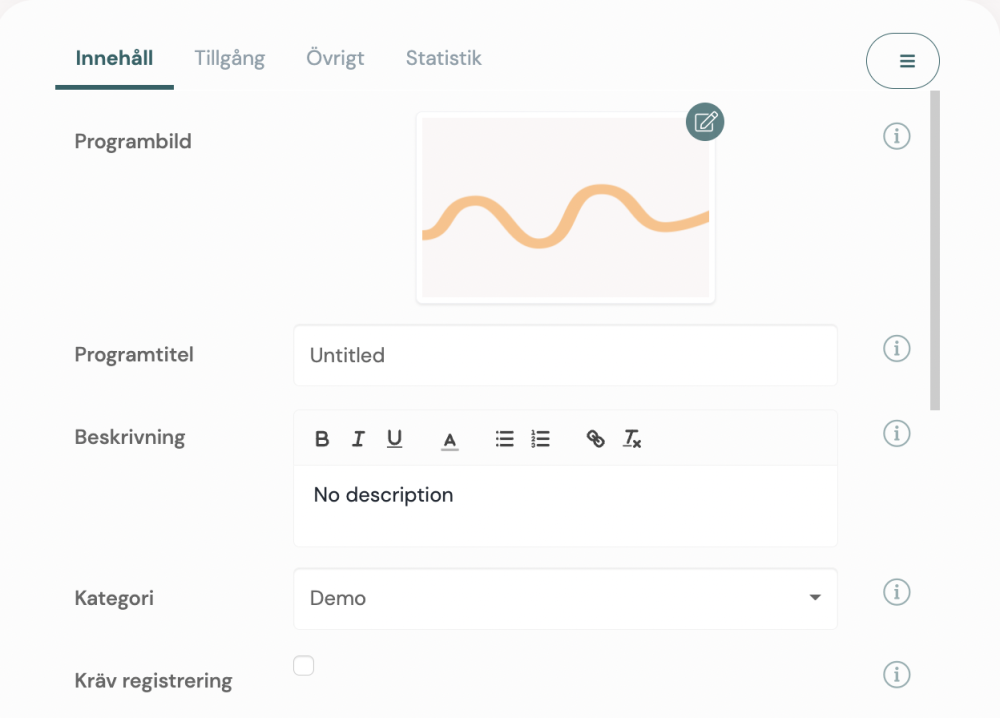Screen dimensions: 1000x718
Task: Toggle underline formatting in description editor
Action: 394,439
